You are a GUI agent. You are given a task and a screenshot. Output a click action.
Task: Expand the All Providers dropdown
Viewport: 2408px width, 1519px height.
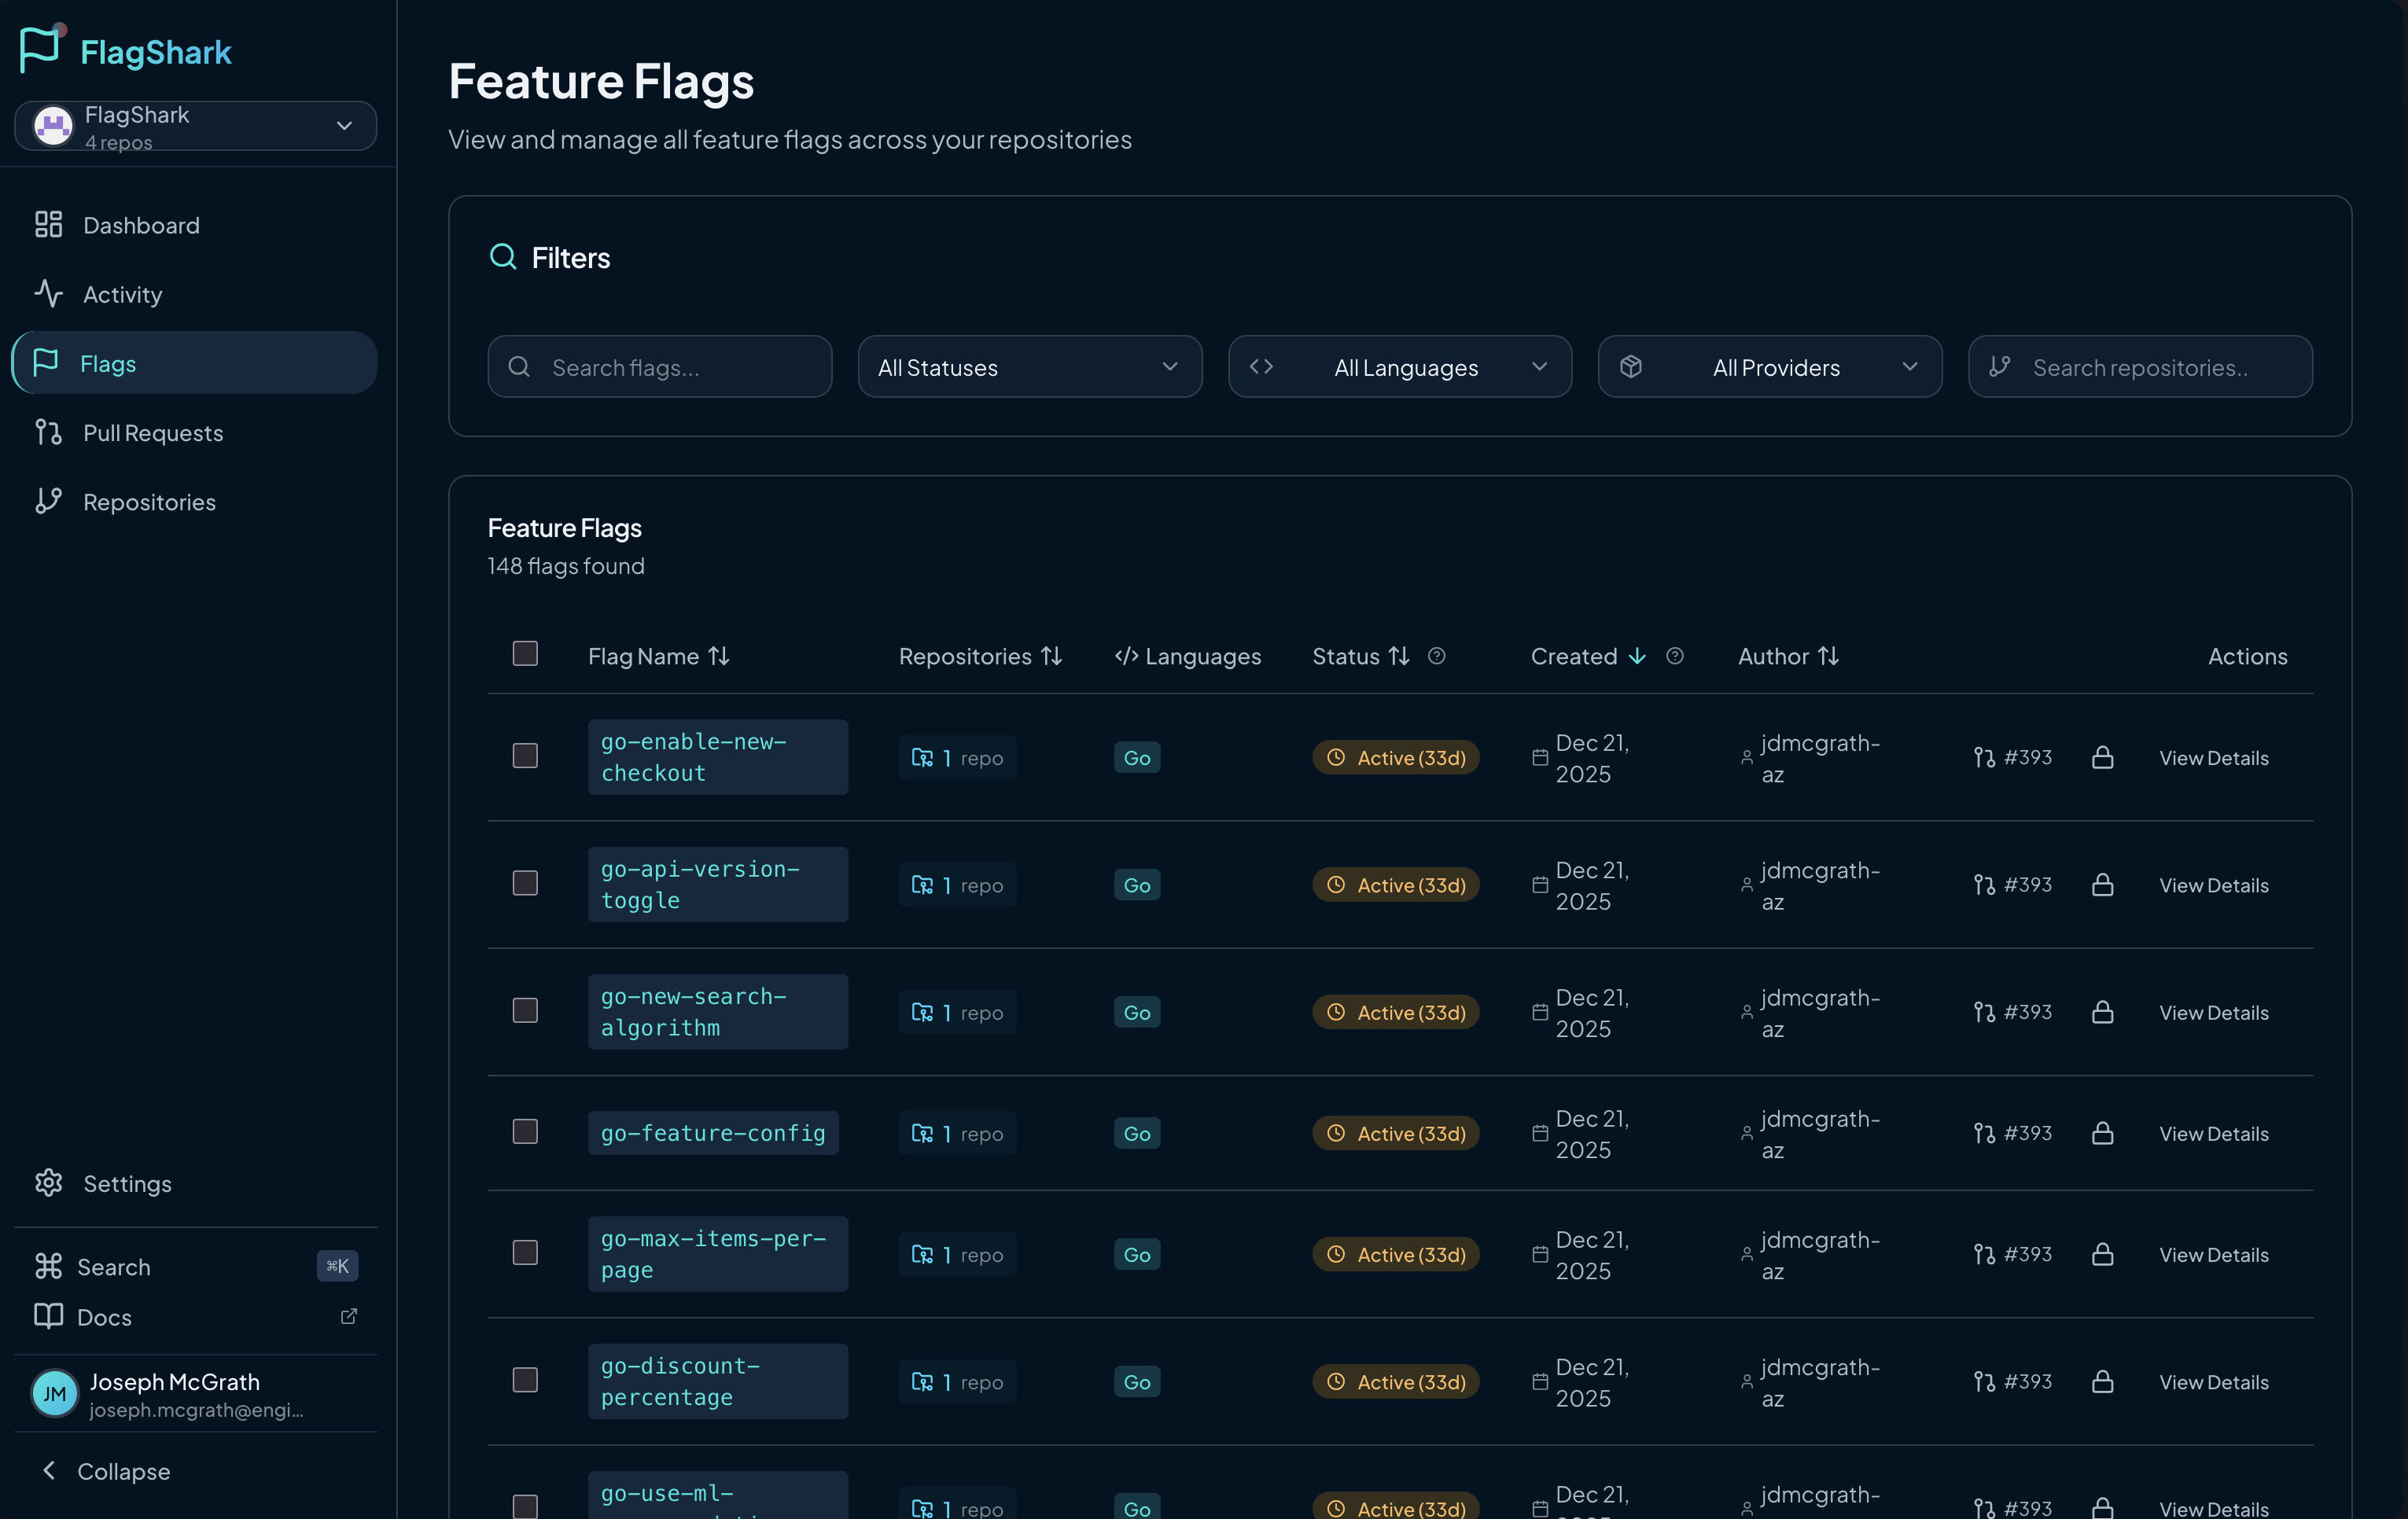coord(1769,367)
